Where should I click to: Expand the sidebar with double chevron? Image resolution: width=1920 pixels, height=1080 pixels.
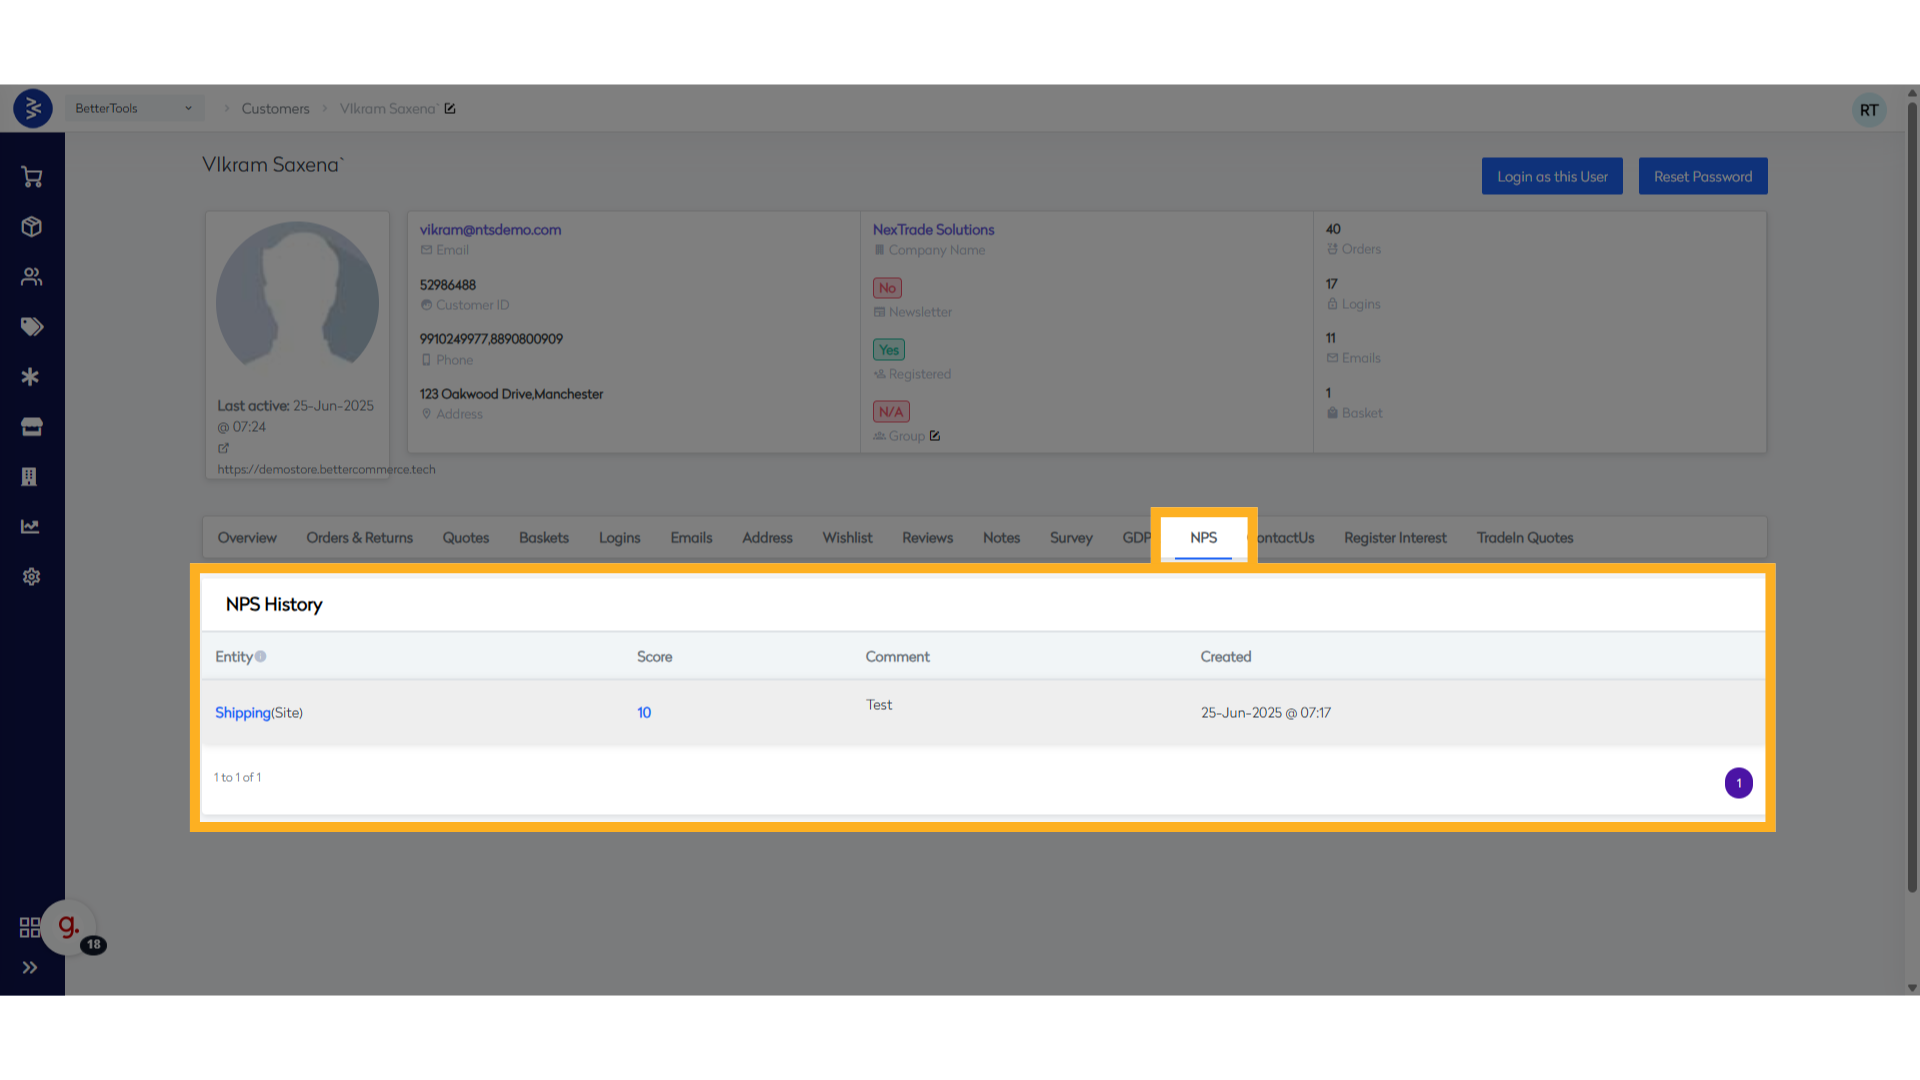pyautogui.click(x=30, y=967)
